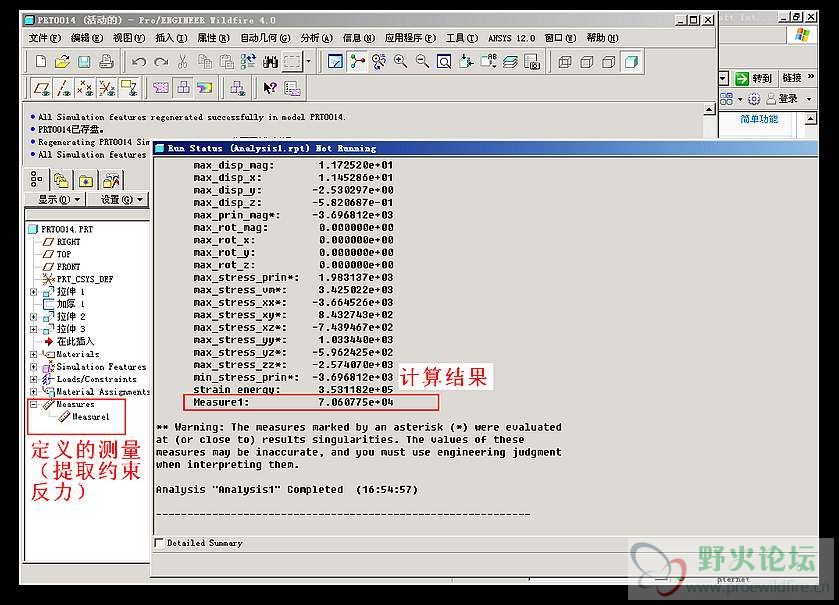Click the Reorient view icon
This screenshot has height=605, width=839.
[466, 62]
